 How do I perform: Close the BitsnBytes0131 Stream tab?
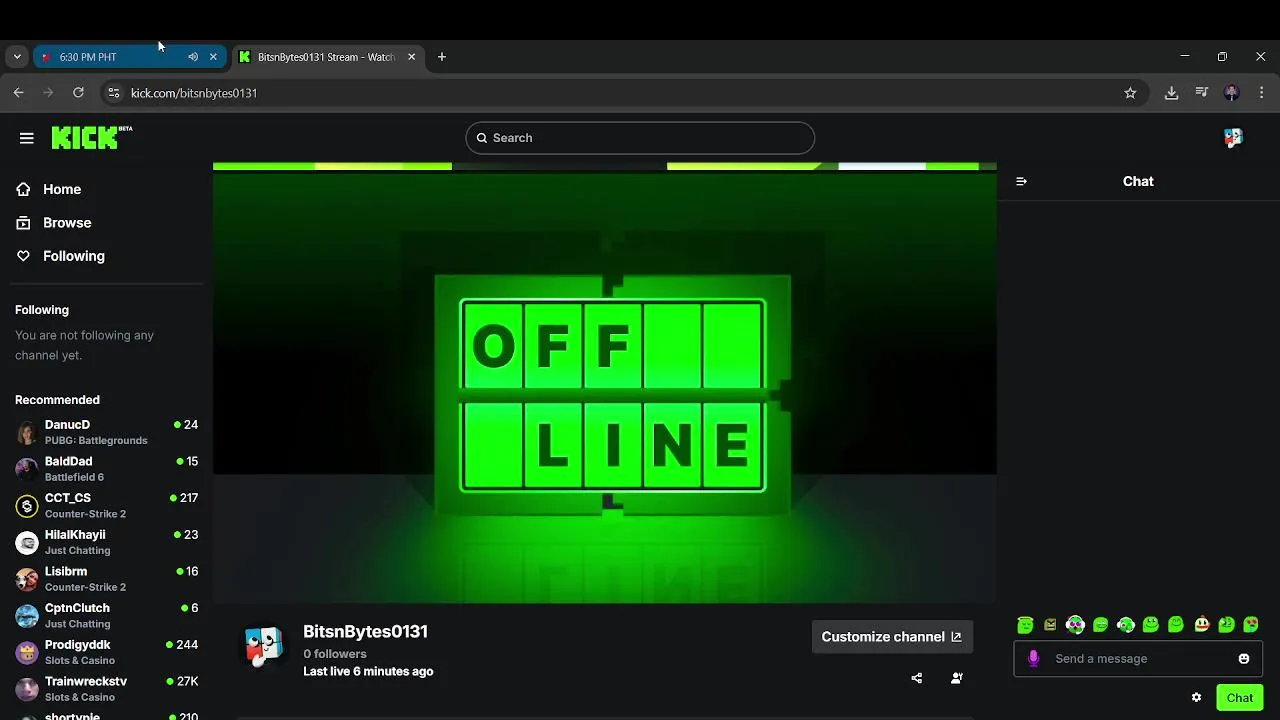pos(411,57)
